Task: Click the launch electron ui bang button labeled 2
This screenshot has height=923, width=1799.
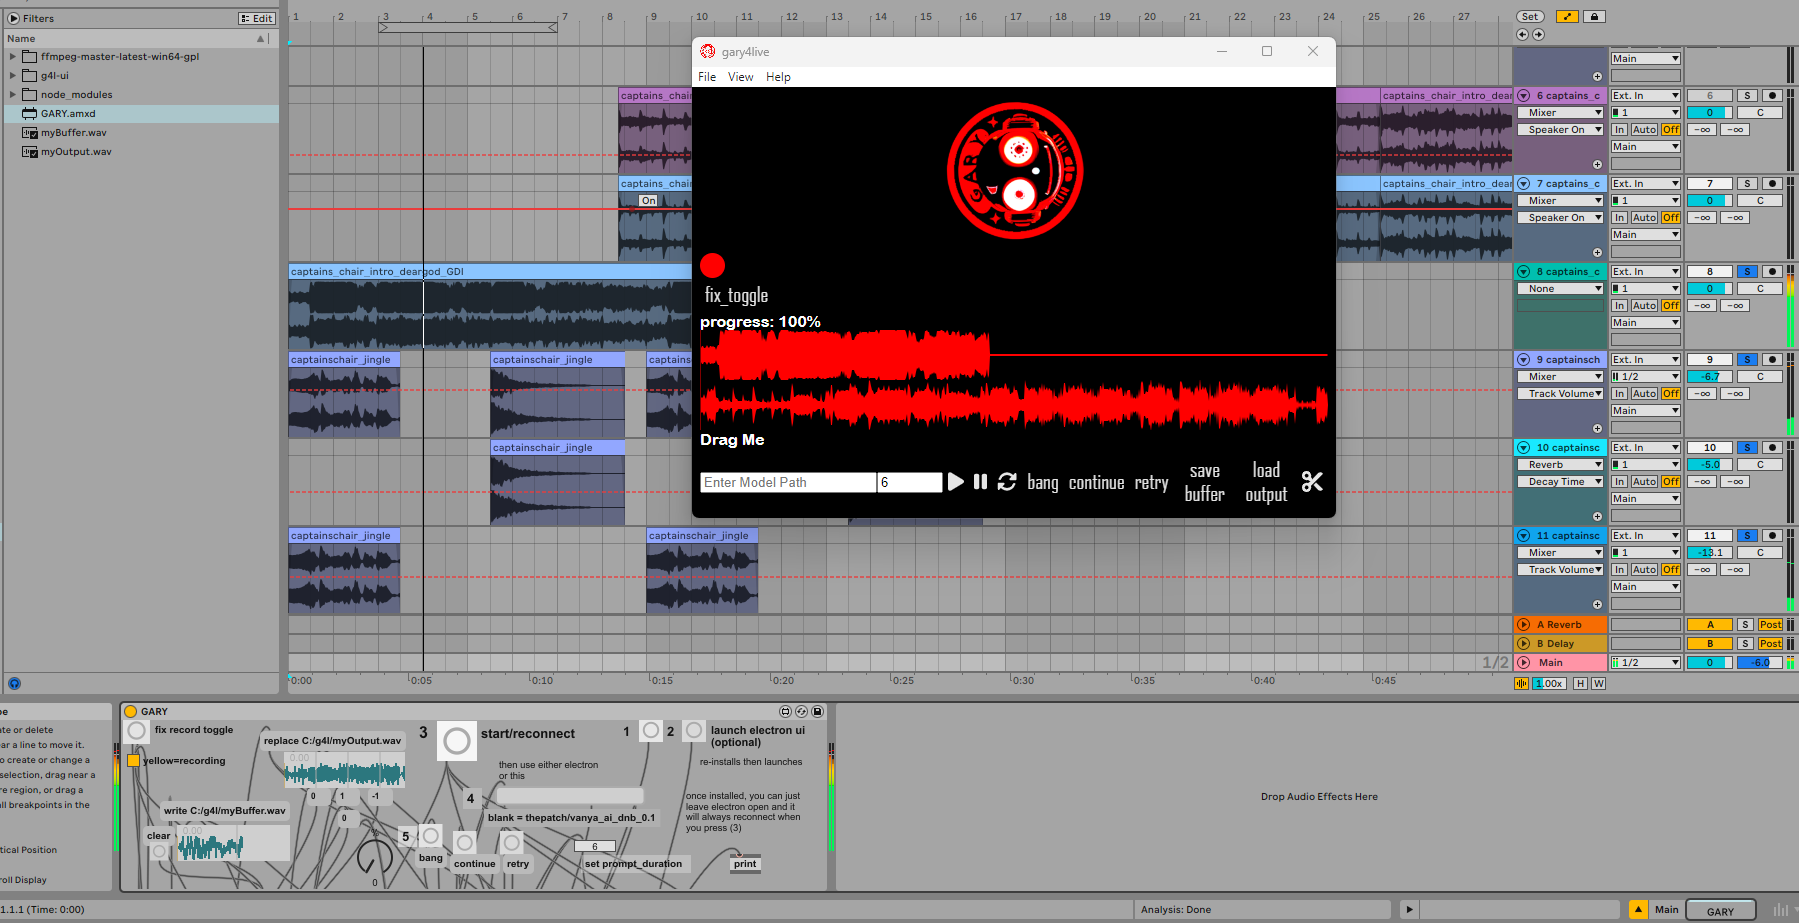Action: tap(694, 731)
